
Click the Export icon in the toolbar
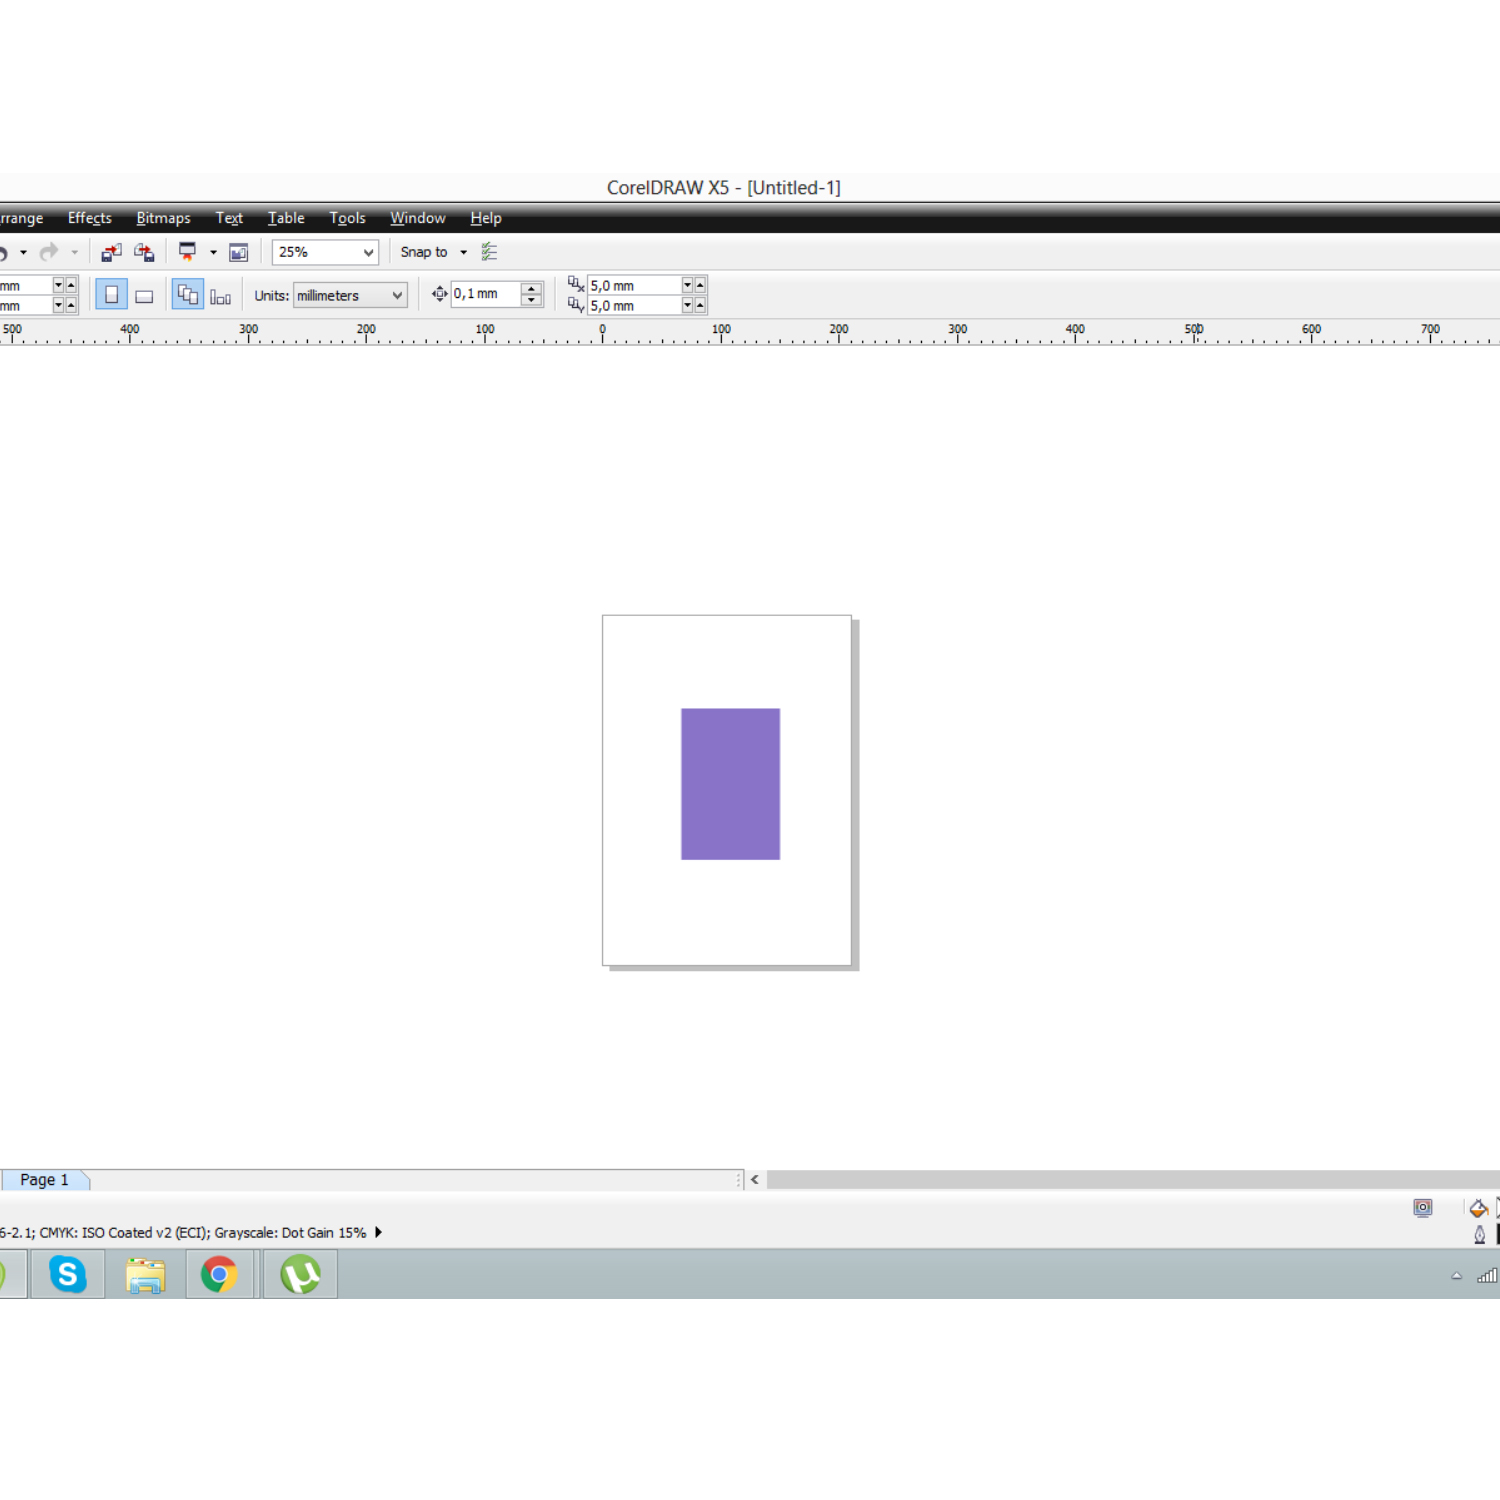tap(145, 252)
